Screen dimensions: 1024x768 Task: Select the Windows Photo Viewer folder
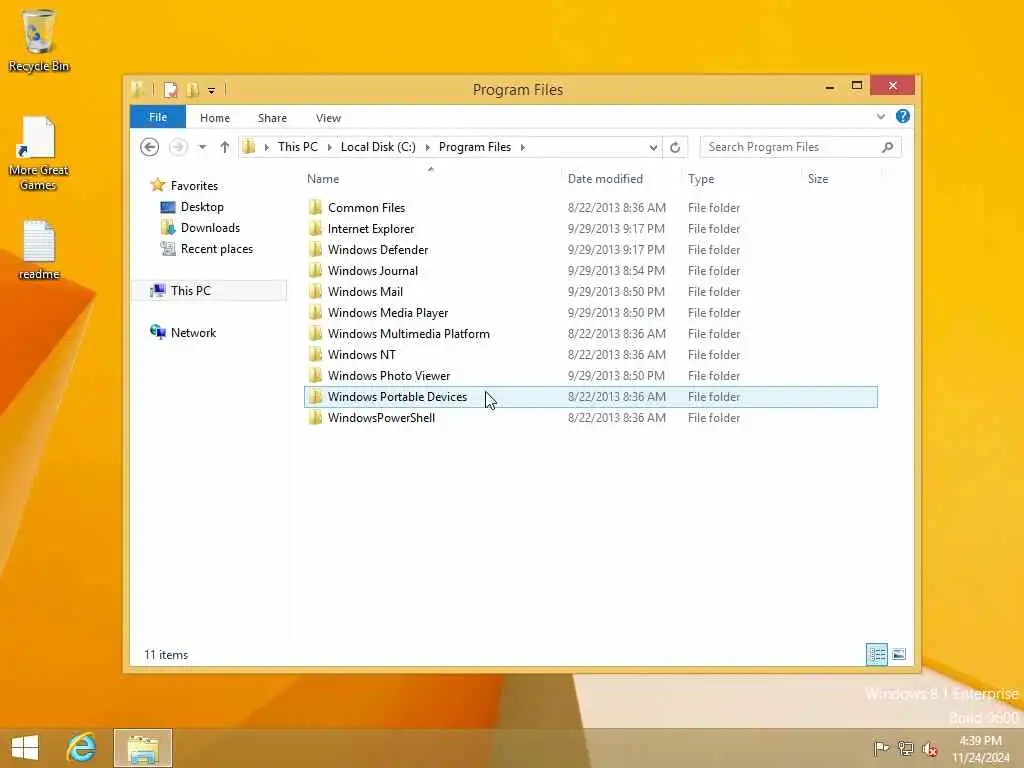591,376
